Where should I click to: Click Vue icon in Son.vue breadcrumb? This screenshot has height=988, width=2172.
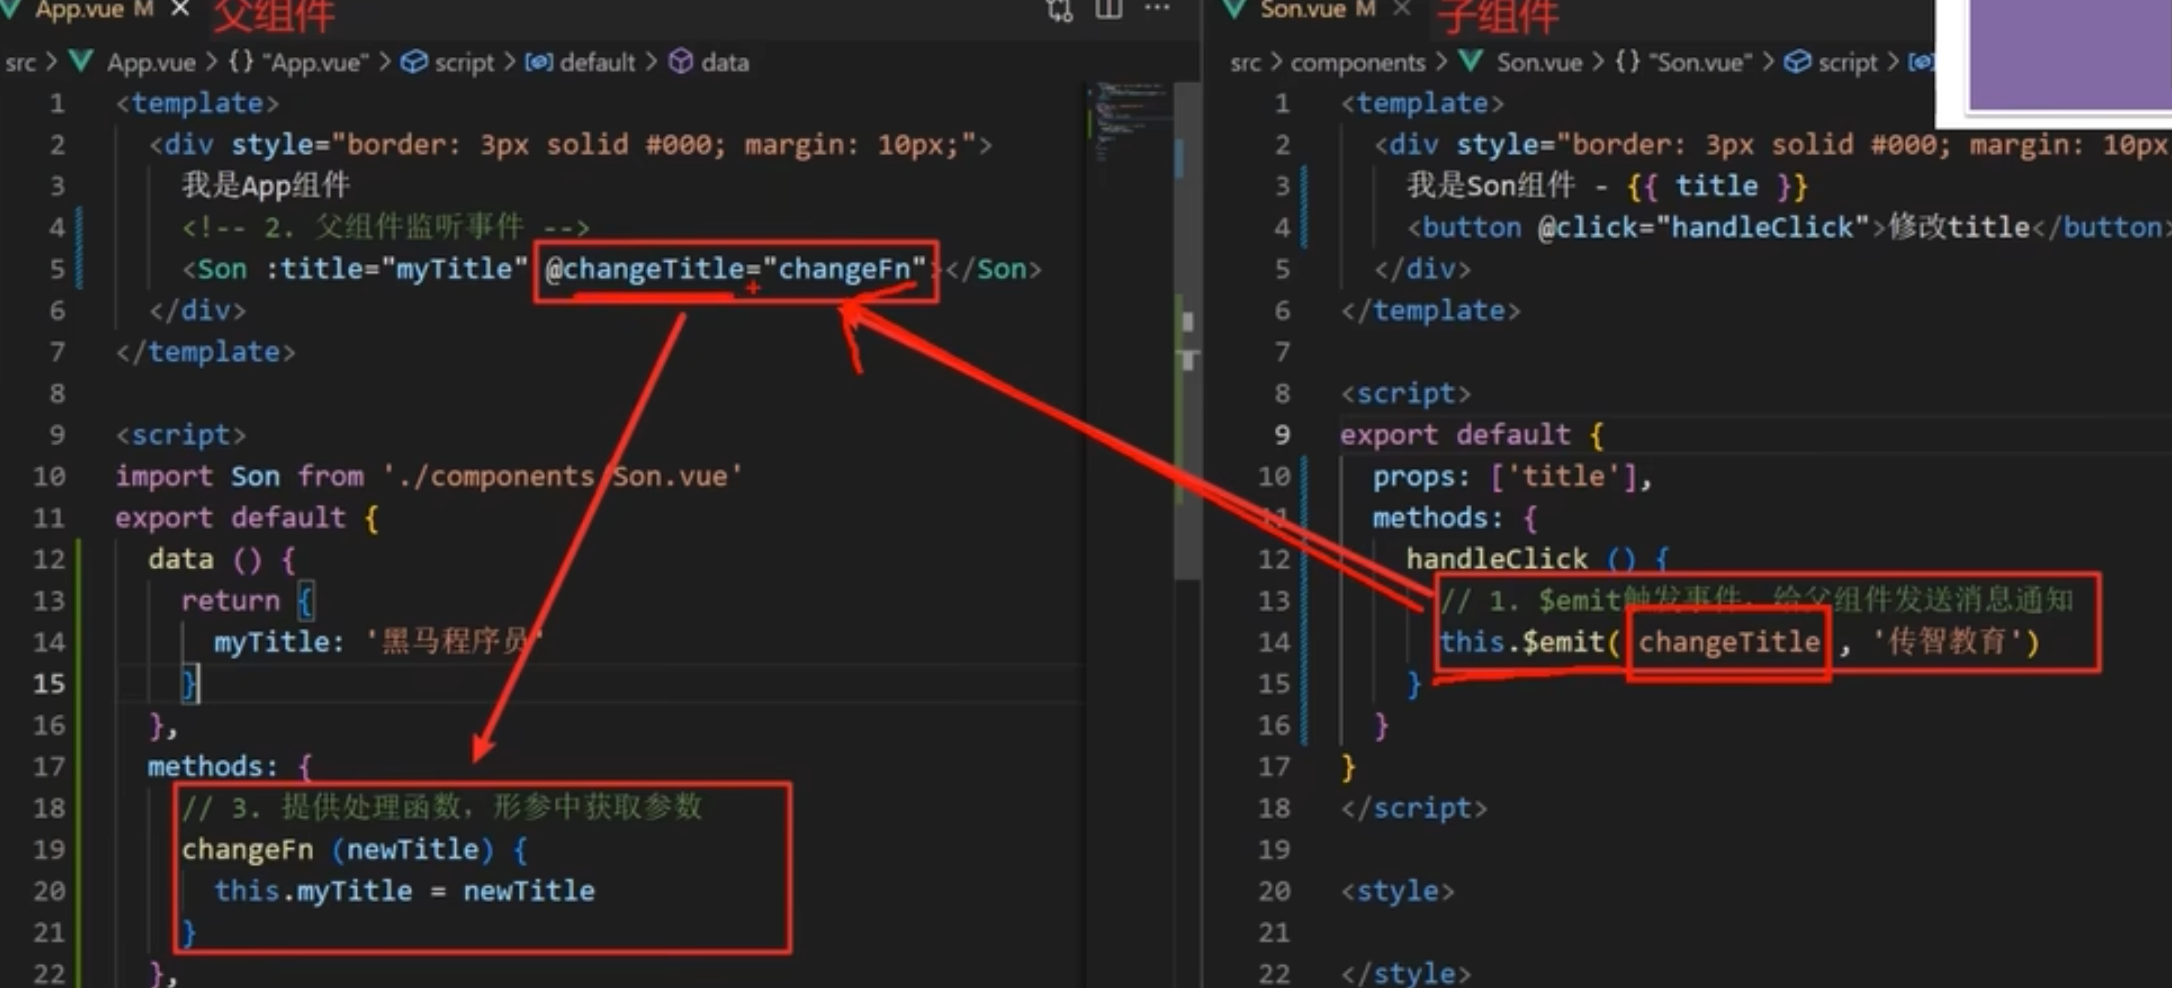(1471, 62)
